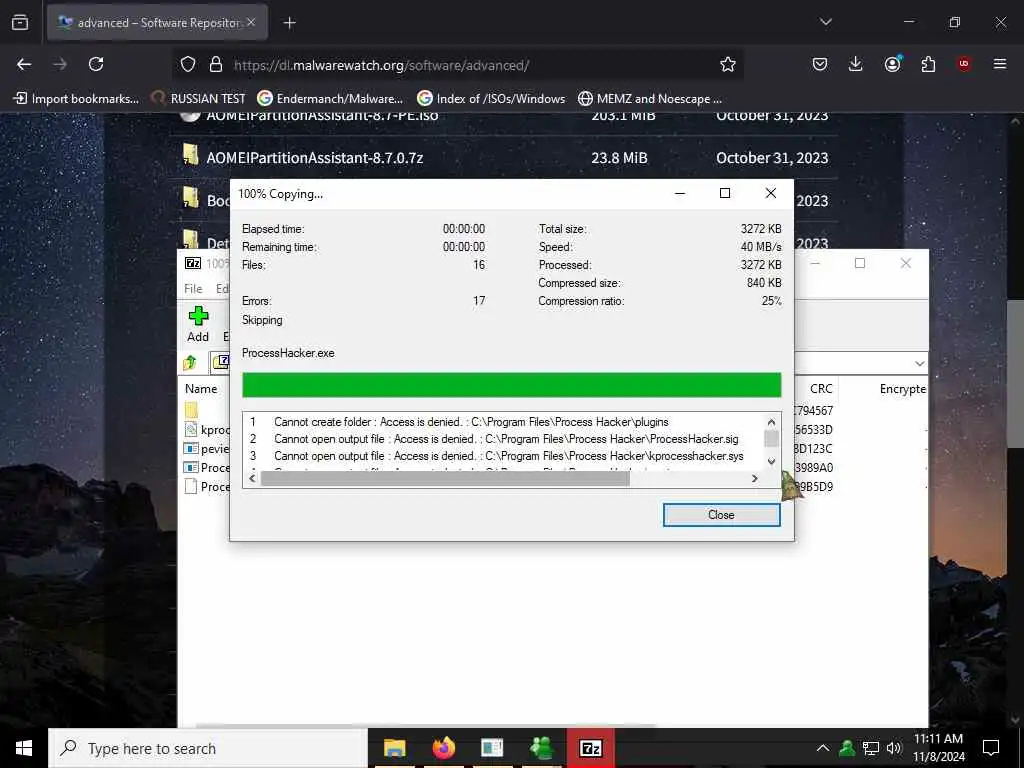The width and height of the screenshot is (1024, 768).
Task: Click the green people taskbar icon
Action: coord(541,748)
